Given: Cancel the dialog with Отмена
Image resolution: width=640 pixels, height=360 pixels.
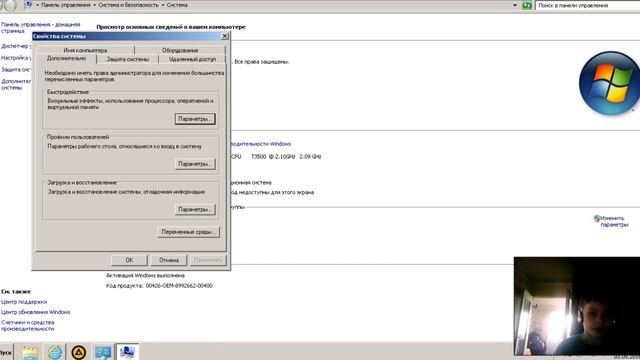Looking at the screenshot, I should tap(169, 260).
